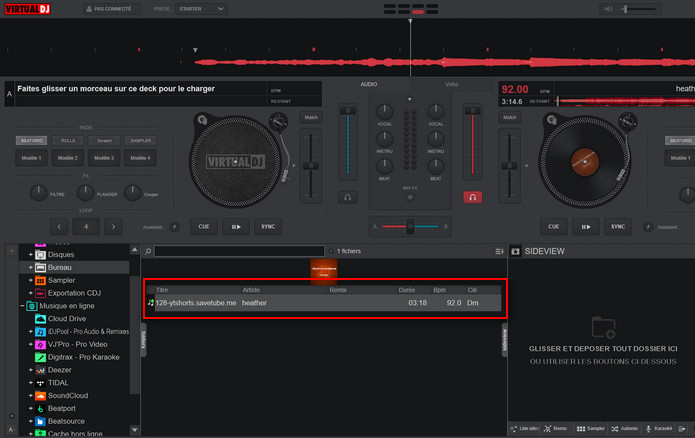Click the left deck Modèle 1 pad
Viewport: 695px width, 438px height.
coord(31,158)
